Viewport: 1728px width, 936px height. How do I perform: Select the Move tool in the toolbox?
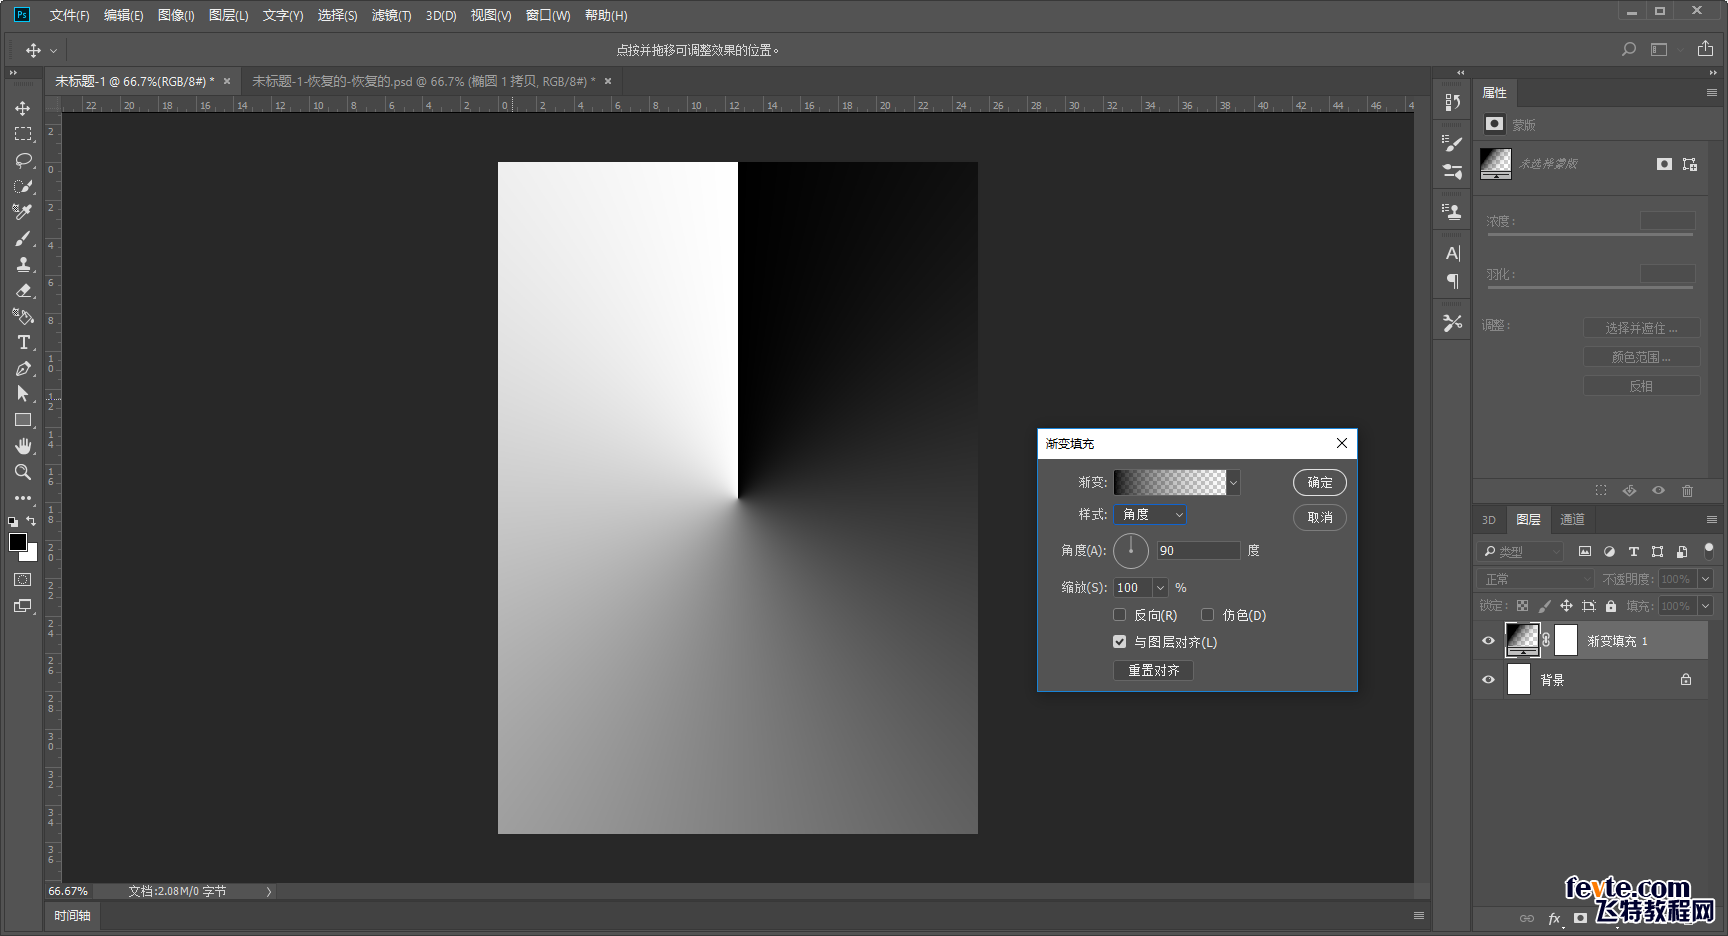[x=23, y=108]
